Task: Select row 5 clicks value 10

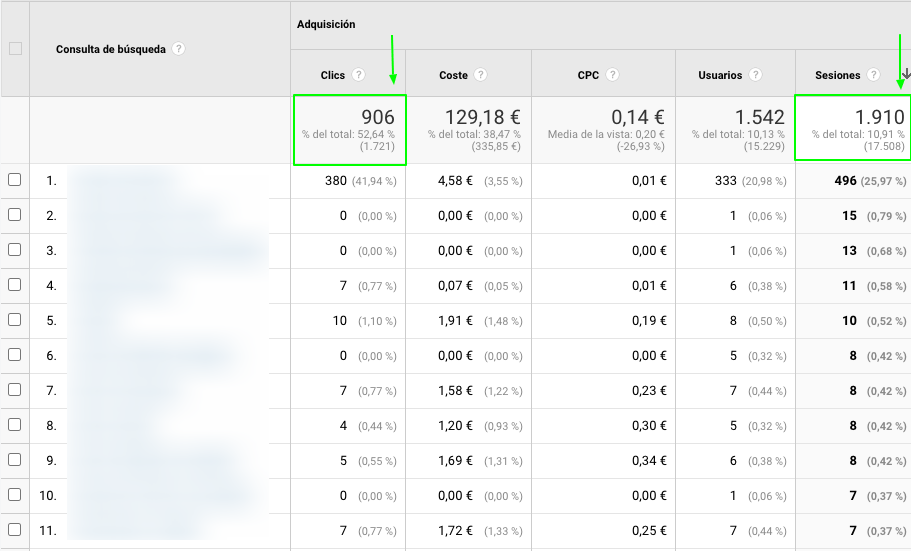Action: point(340,321)
